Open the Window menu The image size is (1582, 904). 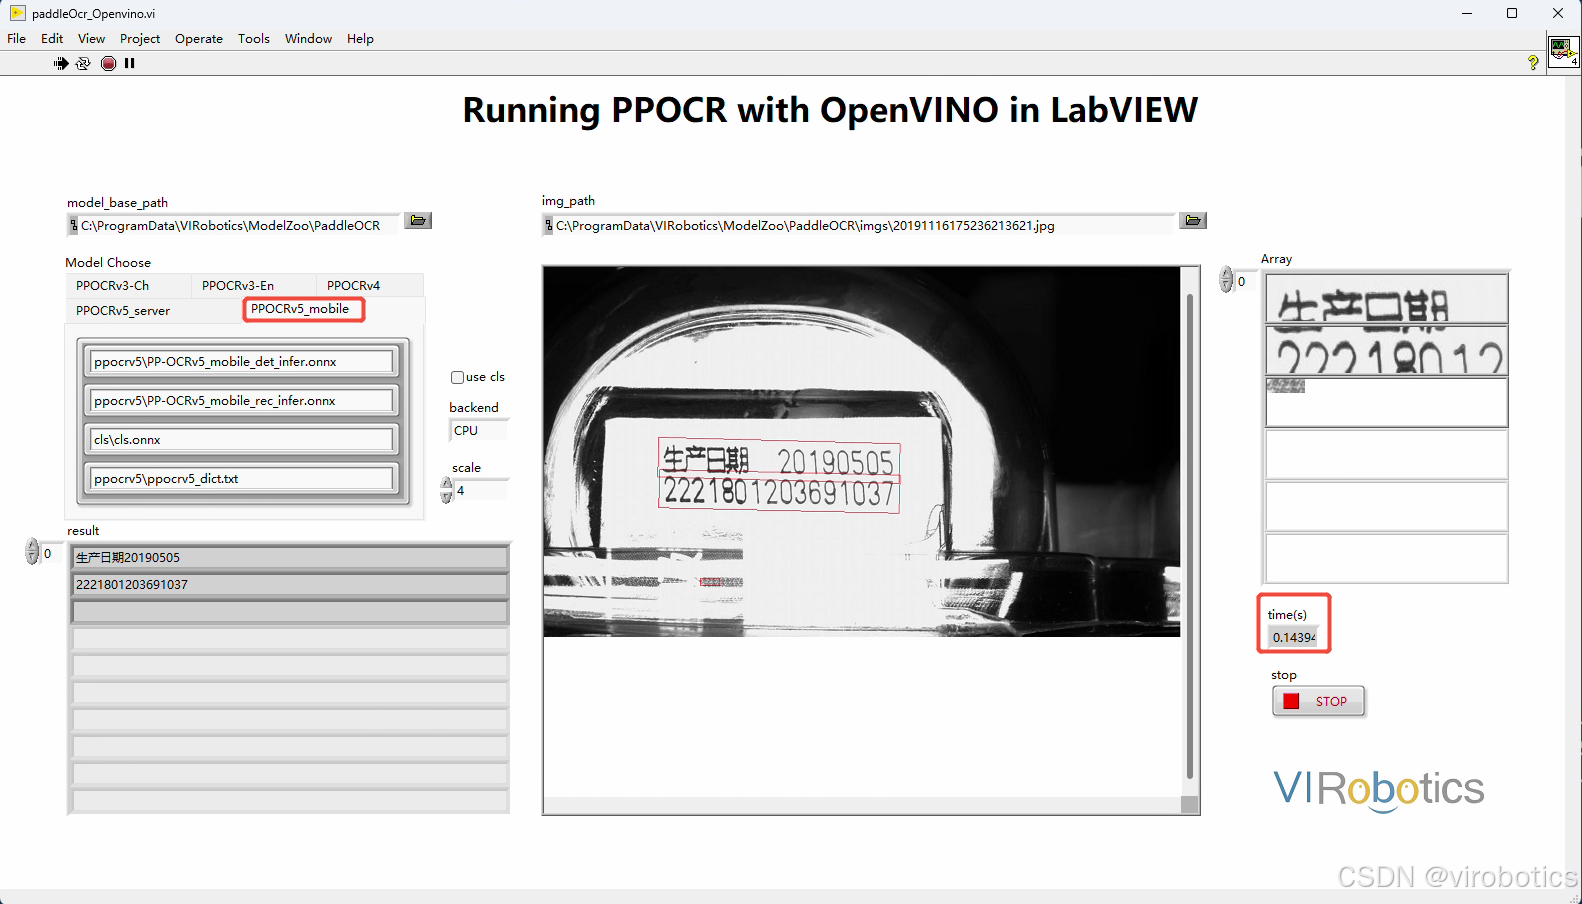coord(308,39)
